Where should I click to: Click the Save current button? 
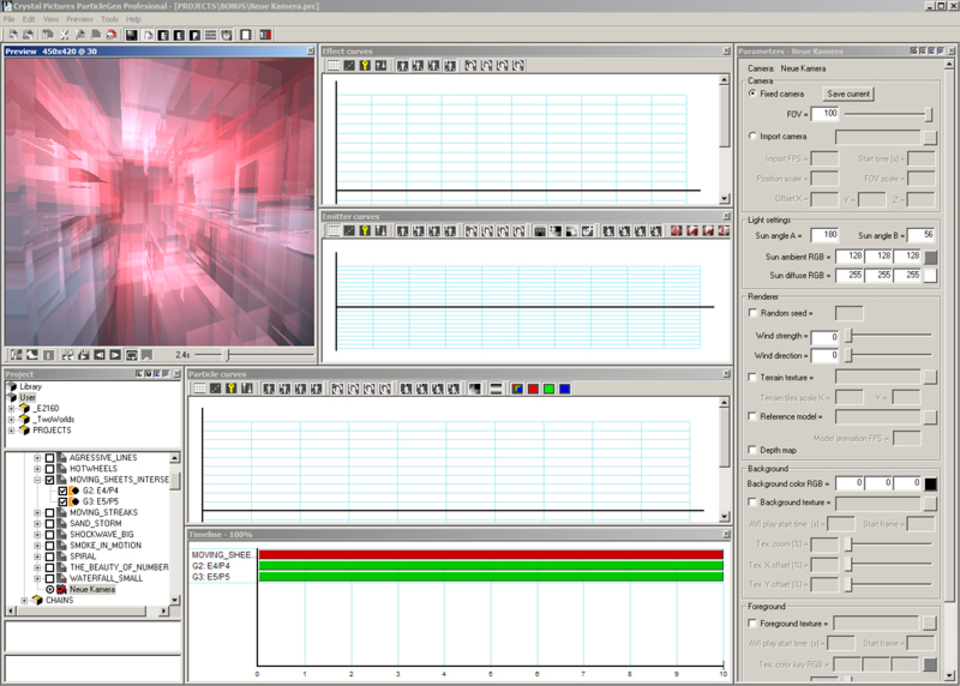tap(848, 94)
